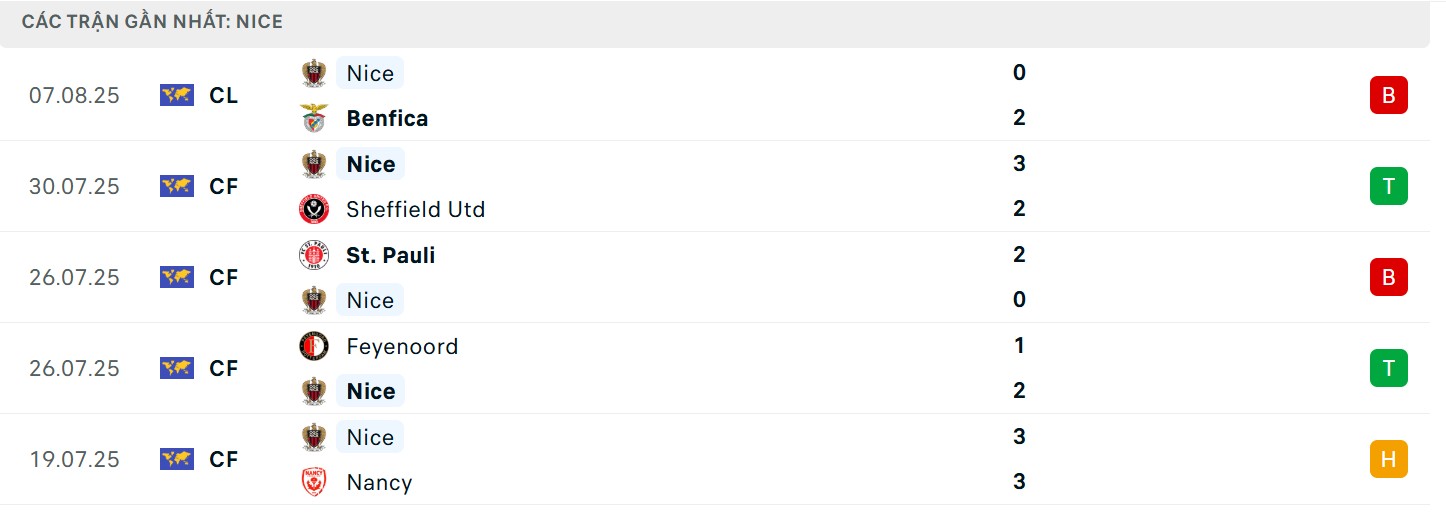
Task: Click red B result badge for Benfica match
Action: 1388,96
